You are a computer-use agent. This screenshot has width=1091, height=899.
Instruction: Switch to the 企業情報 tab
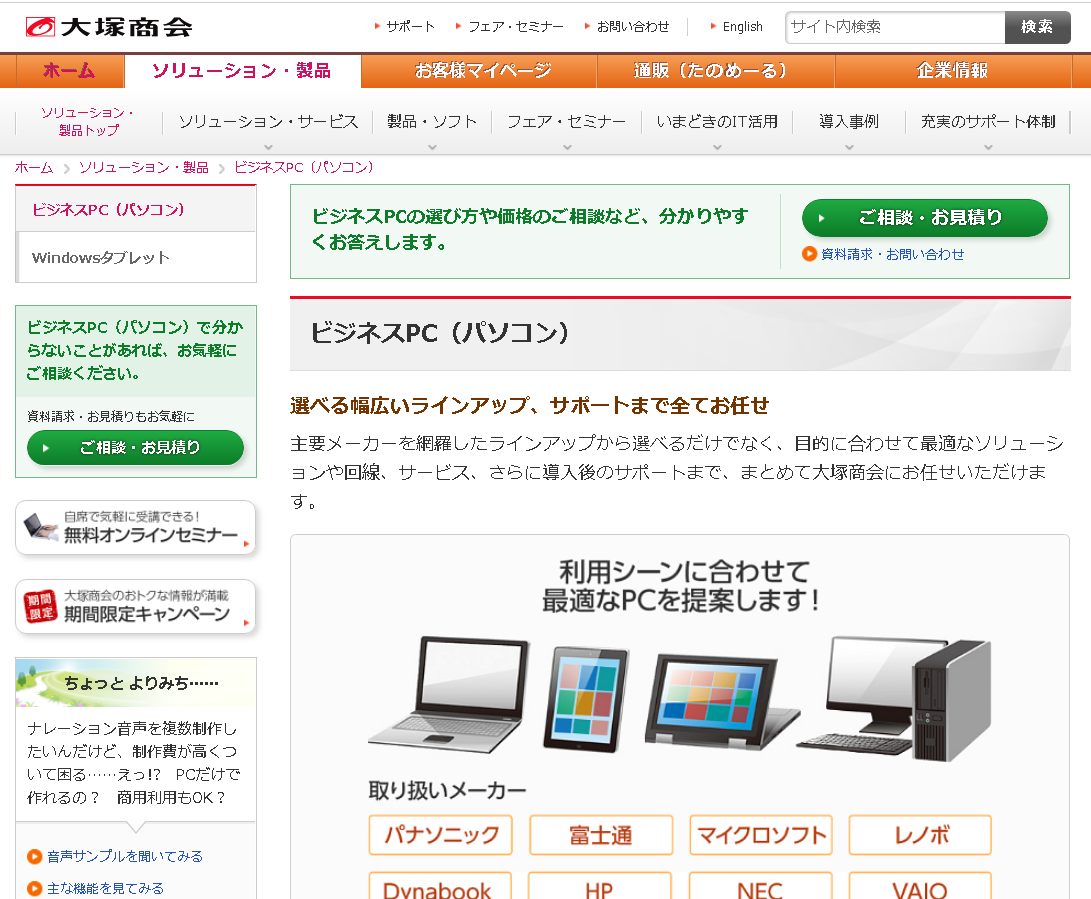click(952, 71)
